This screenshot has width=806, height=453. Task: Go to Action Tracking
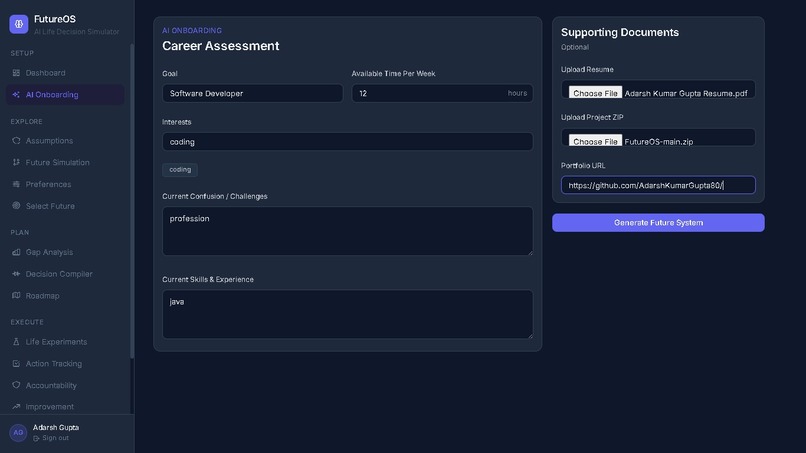tap(65, 364)
